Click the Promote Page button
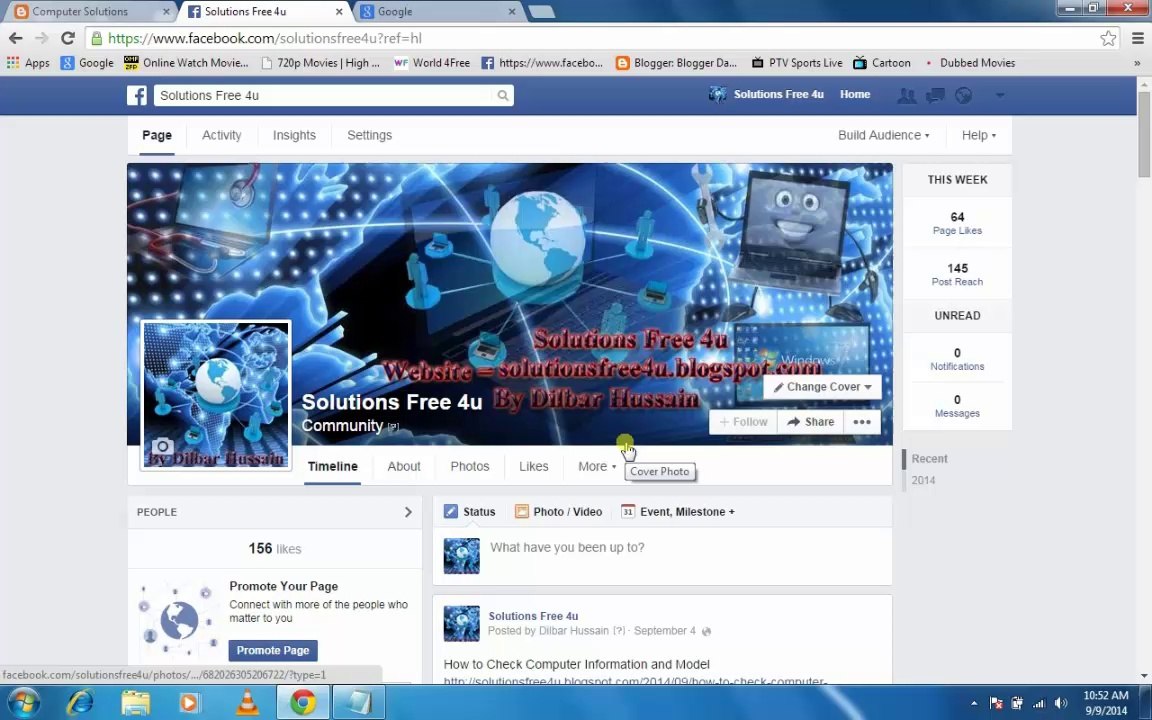Image resolution: width=1152 pixels, height=720 pixels. (273, 650)
